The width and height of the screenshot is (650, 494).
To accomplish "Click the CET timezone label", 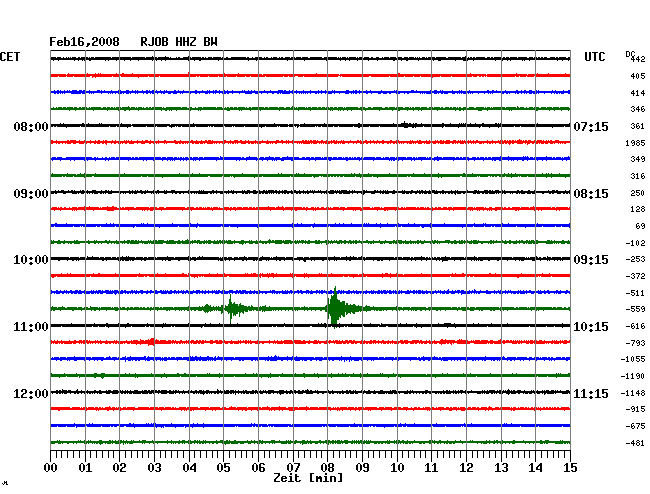I will pyautogui.click(x=10, y=57).
